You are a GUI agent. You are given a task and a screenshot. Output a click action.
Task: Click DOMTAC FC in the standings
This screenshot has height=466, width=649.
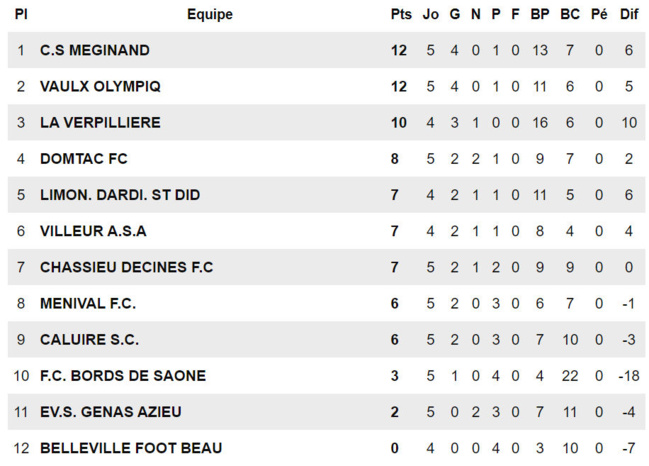coord(84,159)
